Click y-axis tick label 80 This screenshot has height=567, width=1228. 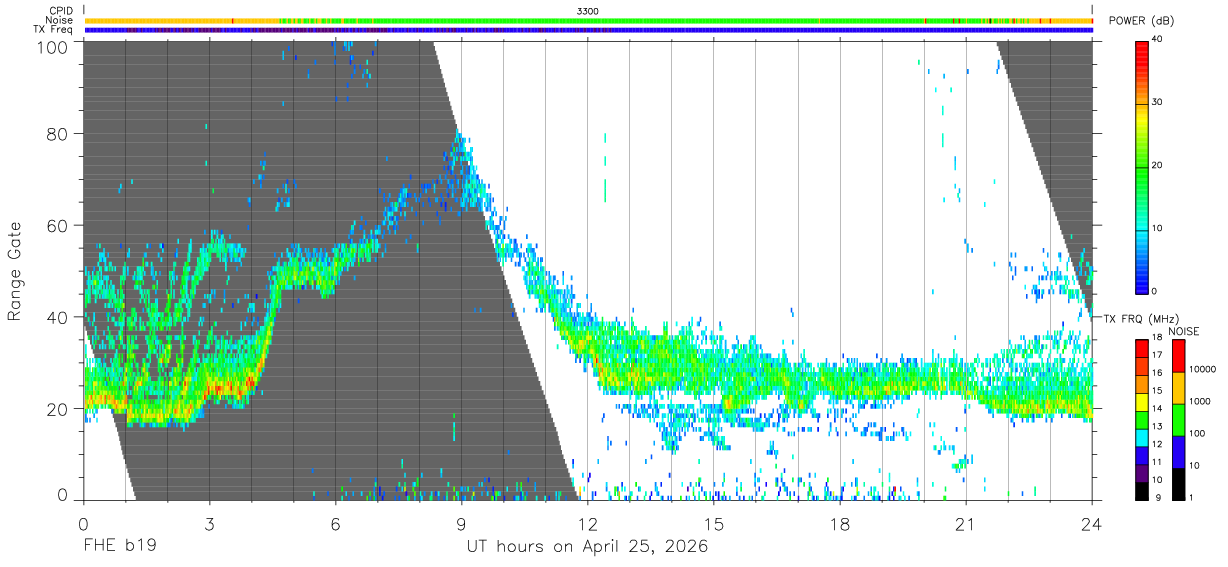point(58,133)
